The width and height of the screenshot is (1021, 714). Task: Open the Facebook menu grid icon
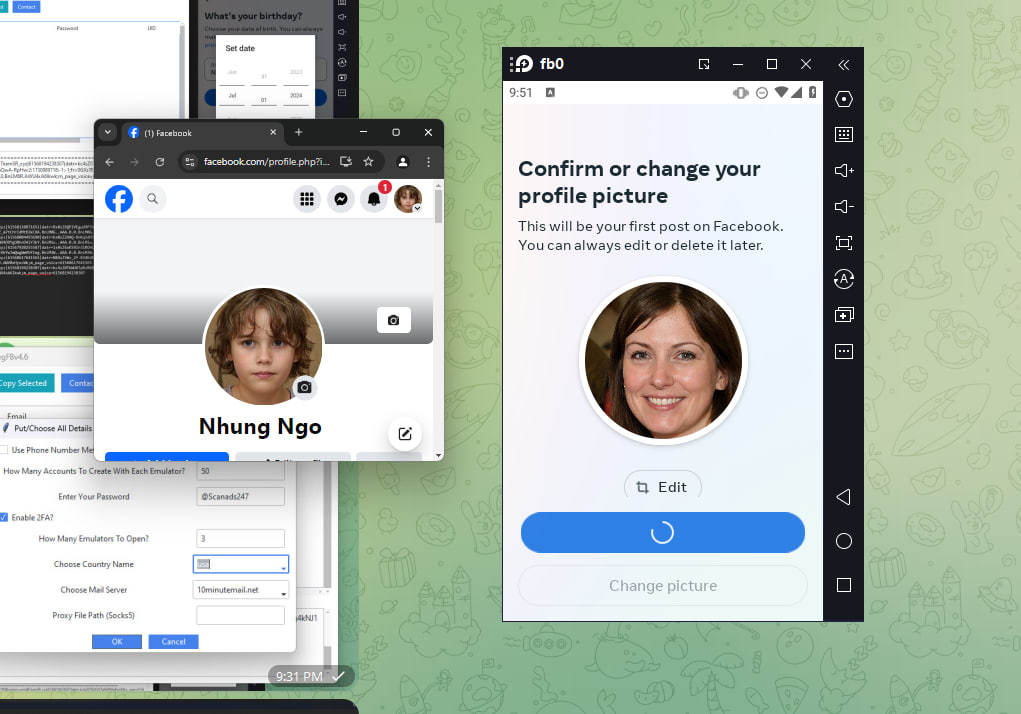tap(307, 199)
